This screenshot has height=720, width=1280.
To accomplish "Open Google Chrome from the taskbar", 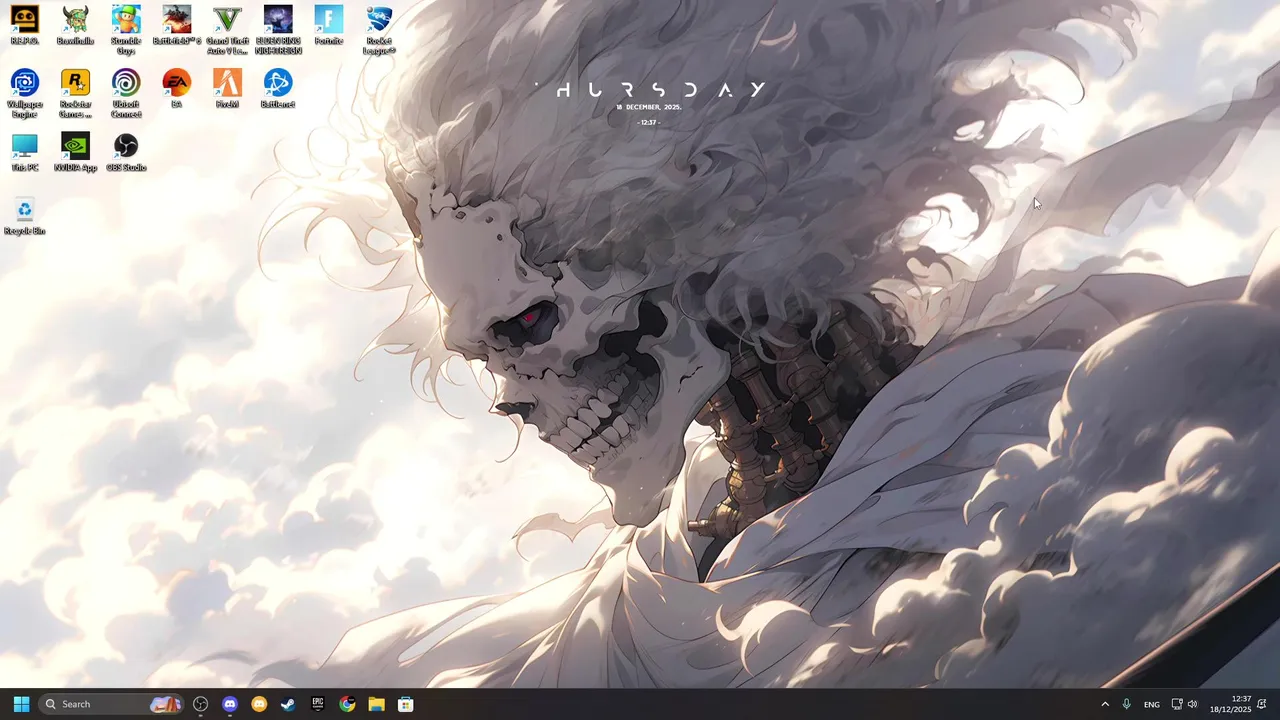I will [x=347, y=704].
